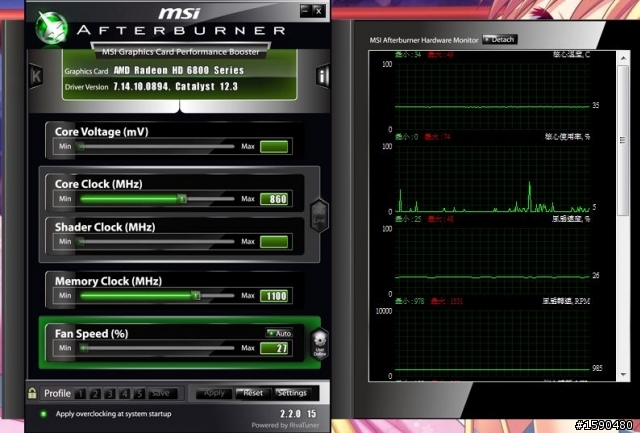The width and height of the screenshot is (640, 433).
Task: Select profile slot 2
Action: pos(95,393)
